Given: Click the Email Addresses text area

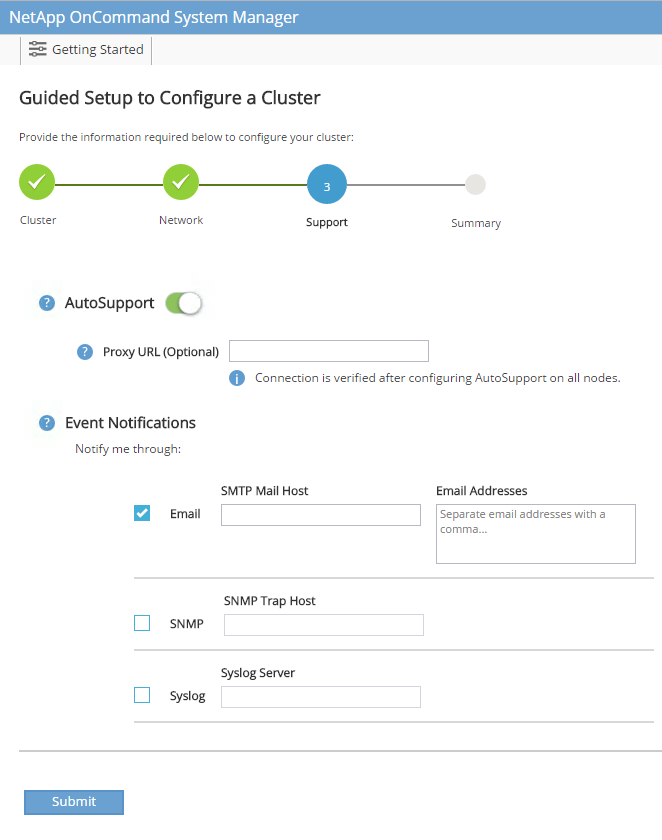Looking at the screenshot, I should tap(535, 534).
